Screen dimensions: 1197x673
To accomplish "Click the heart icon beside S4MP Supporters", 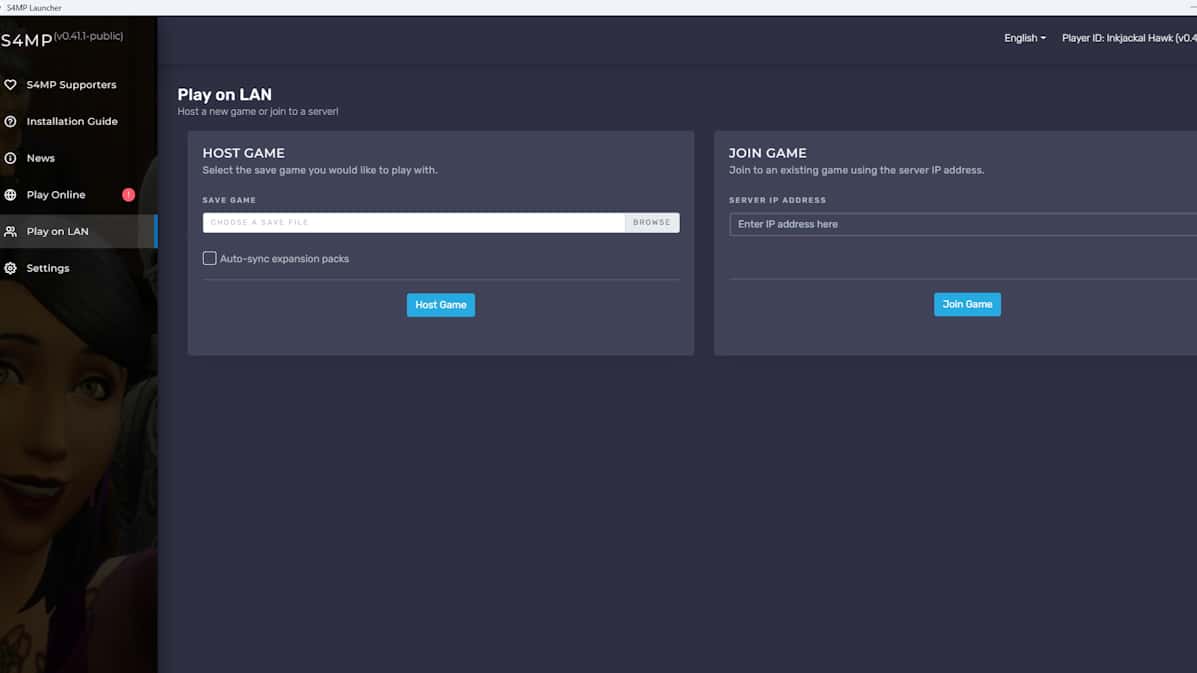I will coord(11,85).
